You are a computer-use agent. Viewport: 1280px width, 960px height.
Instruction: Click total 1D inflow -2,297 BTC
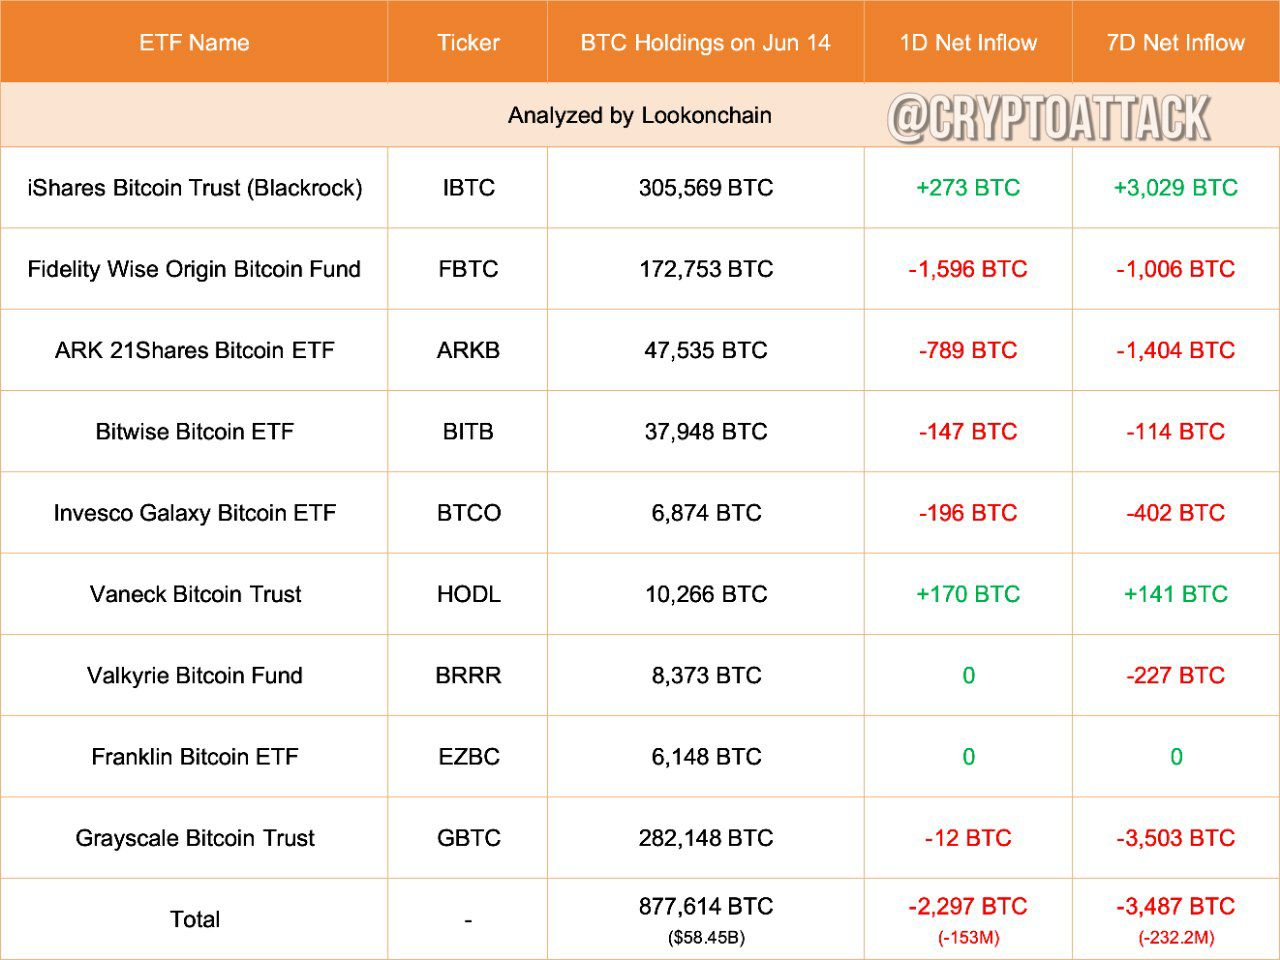pyautogui.click(x=968, y=907)
